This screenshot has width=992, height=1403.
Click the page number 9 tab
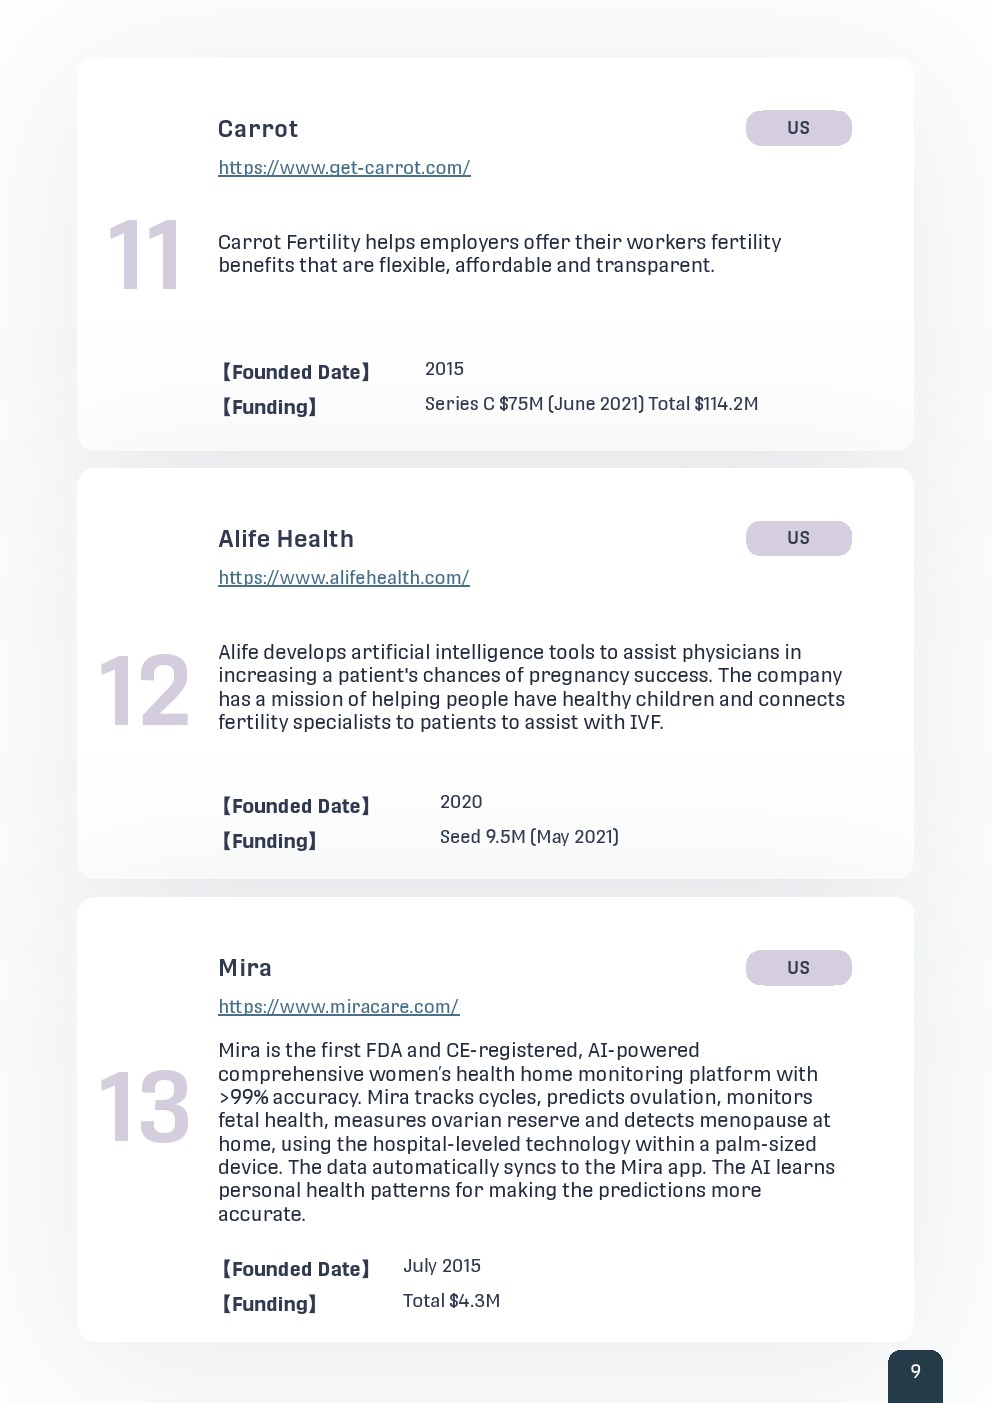[x=915, y=1373]
